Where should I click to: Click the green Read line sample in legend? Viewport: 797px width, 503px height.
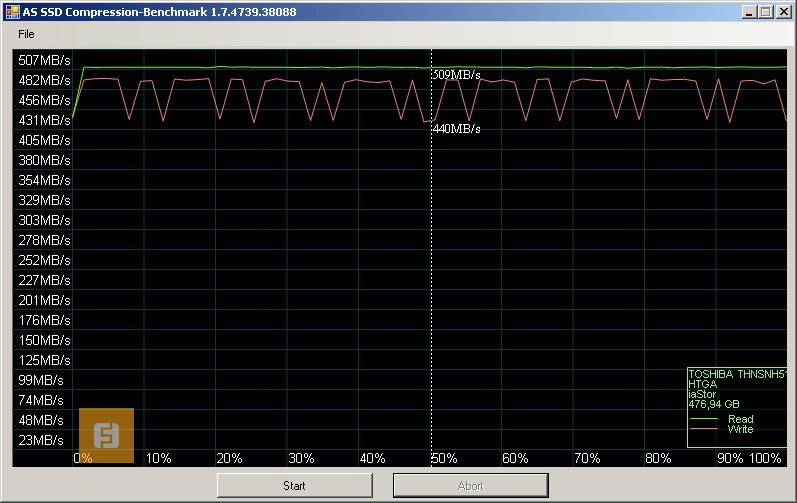click(704, 419)
